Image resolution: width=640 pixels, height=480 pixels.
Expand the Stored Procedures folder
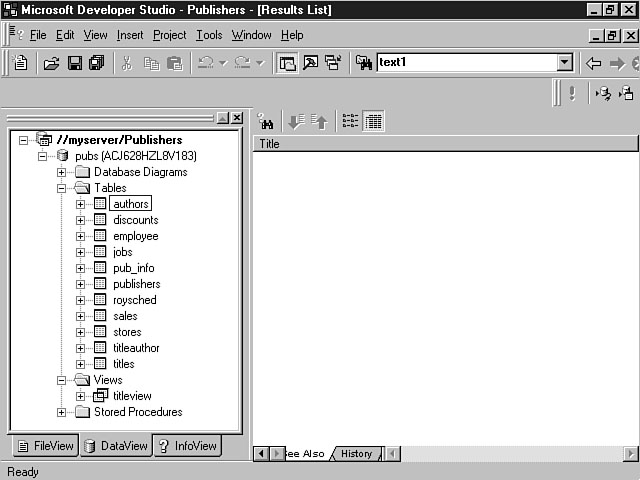pyautogui.click(x=62, y=412)
